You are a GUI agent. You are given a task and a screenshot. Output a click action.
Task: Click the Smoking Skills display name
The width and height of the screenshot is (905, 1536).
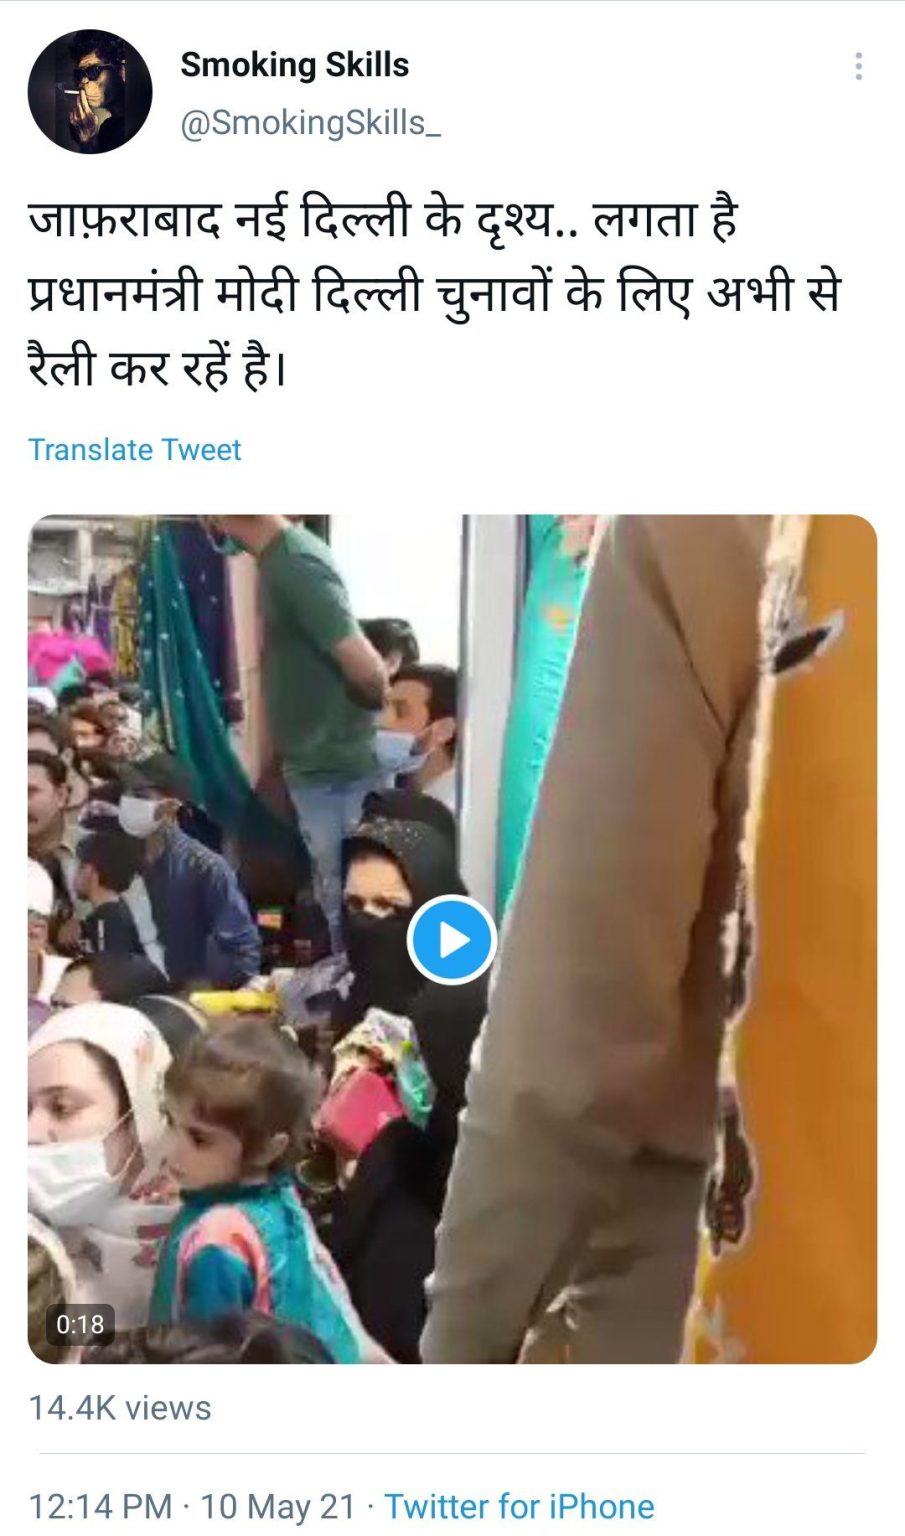(294, 65)
